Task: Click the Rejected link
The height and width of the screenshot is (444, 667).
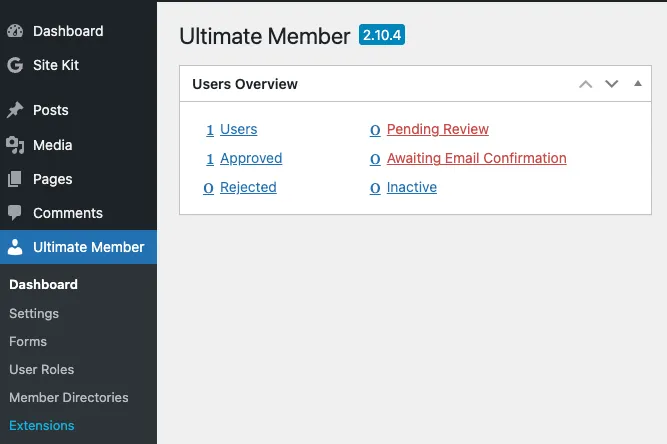Action: (x=248, y=188)
